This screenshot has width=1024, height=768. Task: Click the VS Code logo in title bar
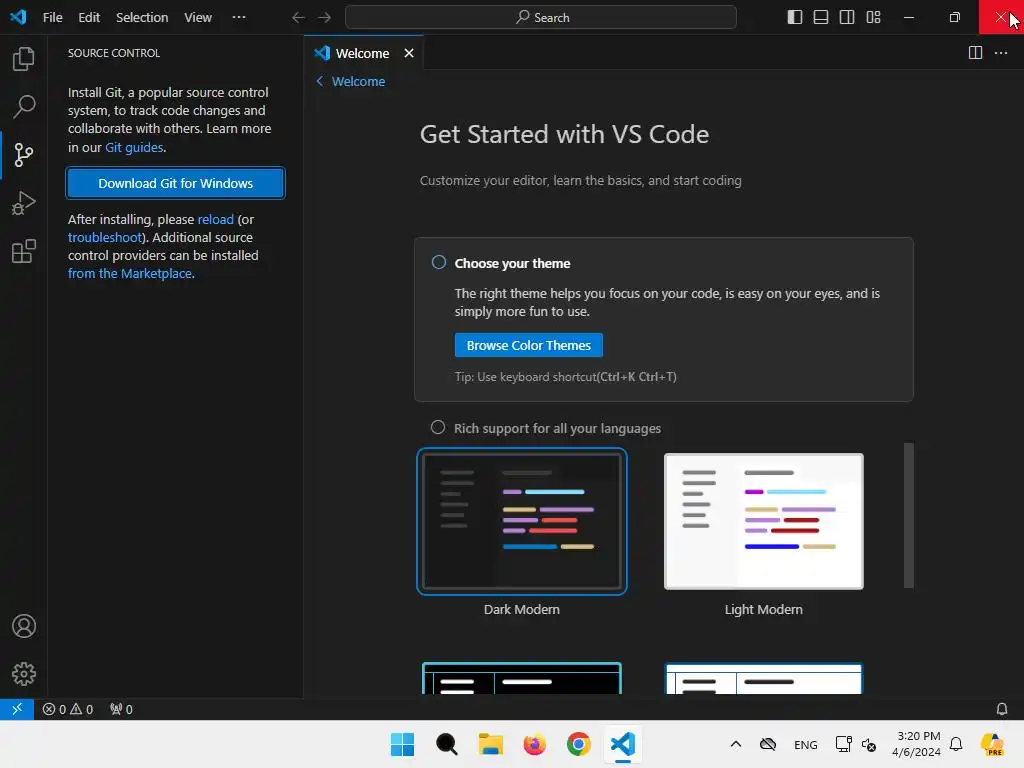pos(18,17)
